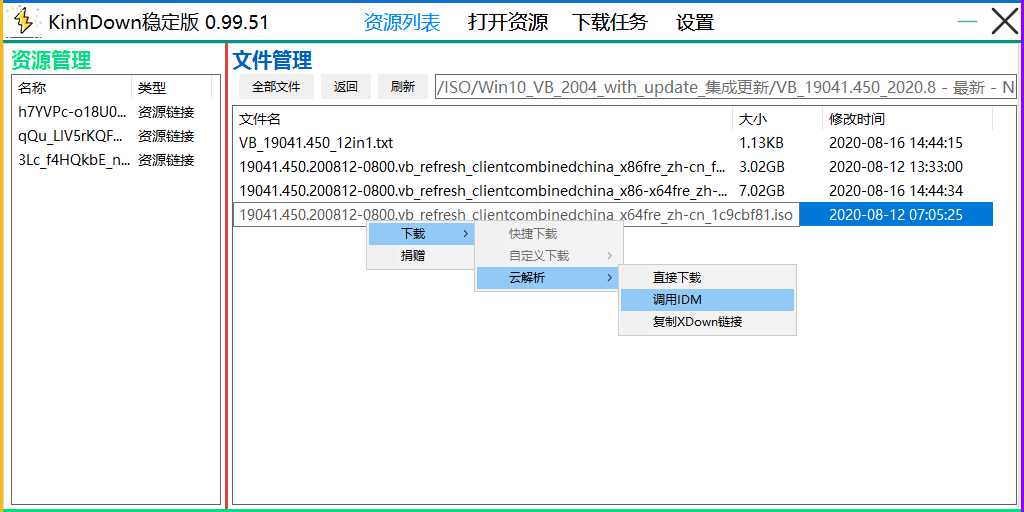Screen dimensions: 1024x512
Task: Select 直接下载 in the submenu
Action: (677, 278)
